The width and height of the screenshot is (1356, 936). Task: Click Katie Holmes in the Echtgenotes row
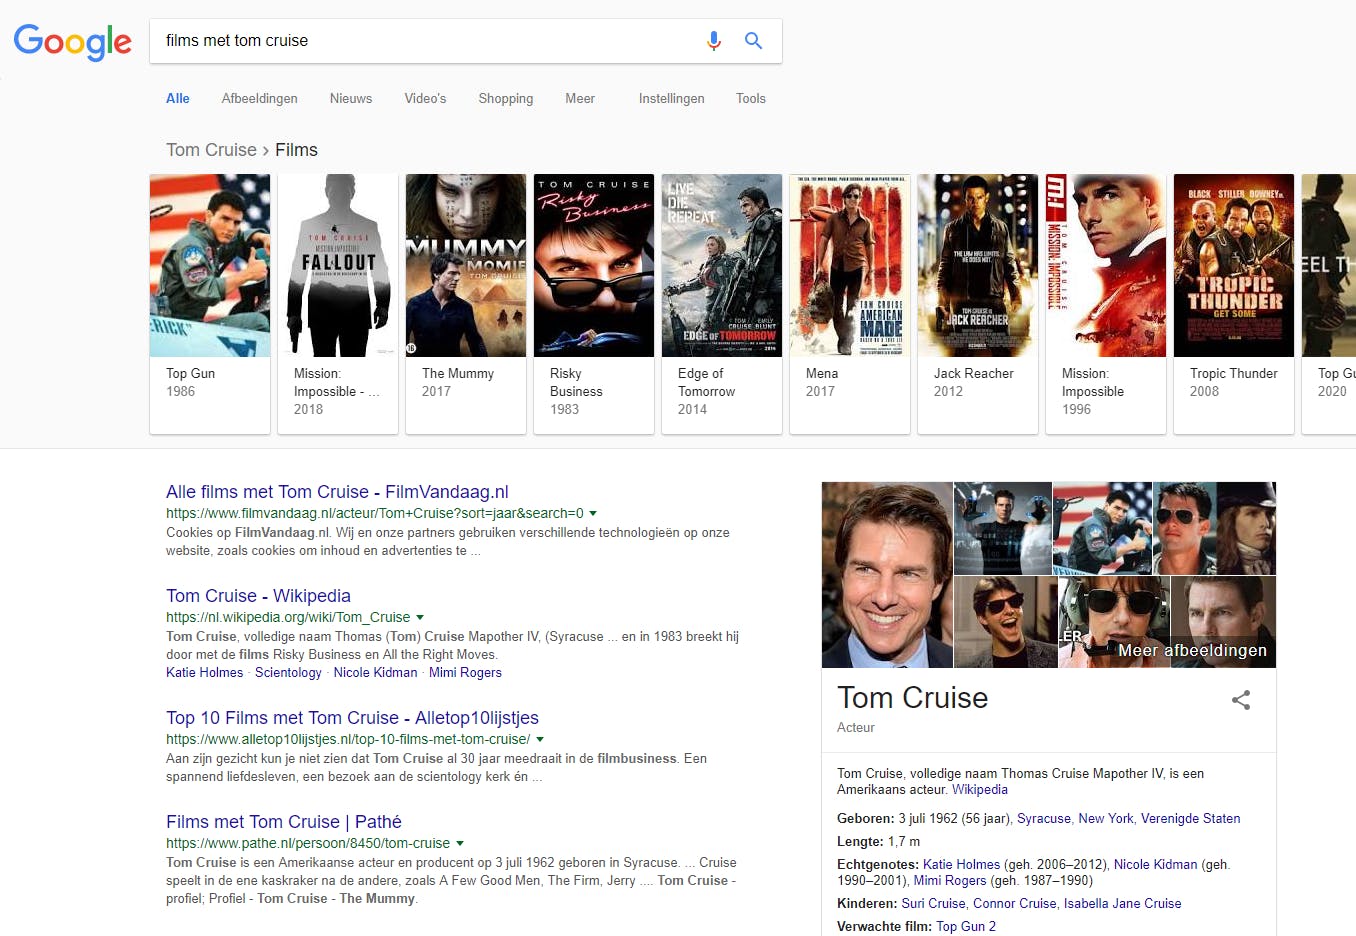961,865
